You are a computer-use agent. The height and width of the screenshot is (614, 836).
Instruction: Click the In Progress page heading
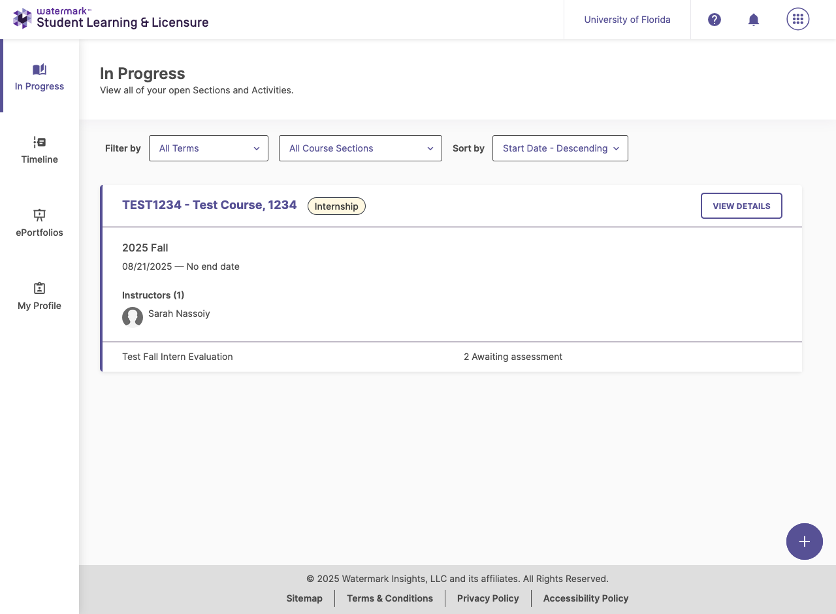142,74
